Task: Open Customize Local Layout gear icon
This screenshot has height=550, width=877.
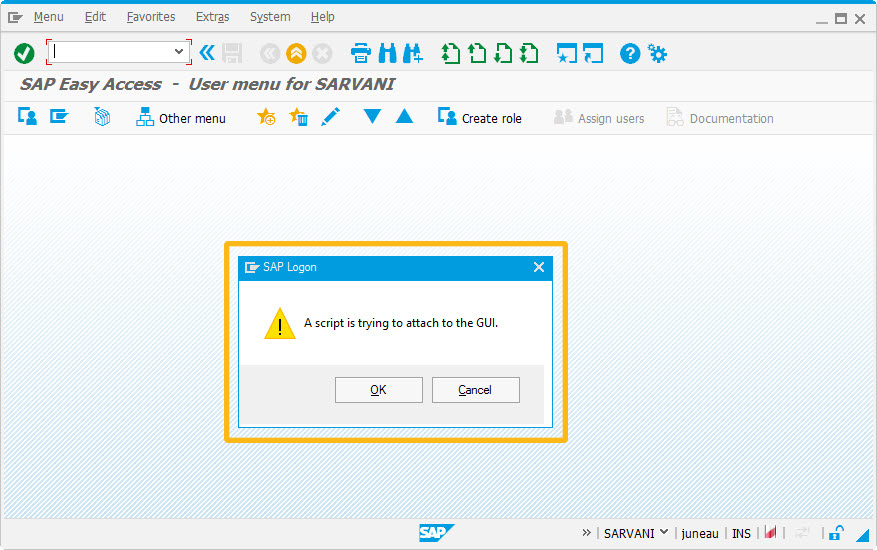Action: 657,54
